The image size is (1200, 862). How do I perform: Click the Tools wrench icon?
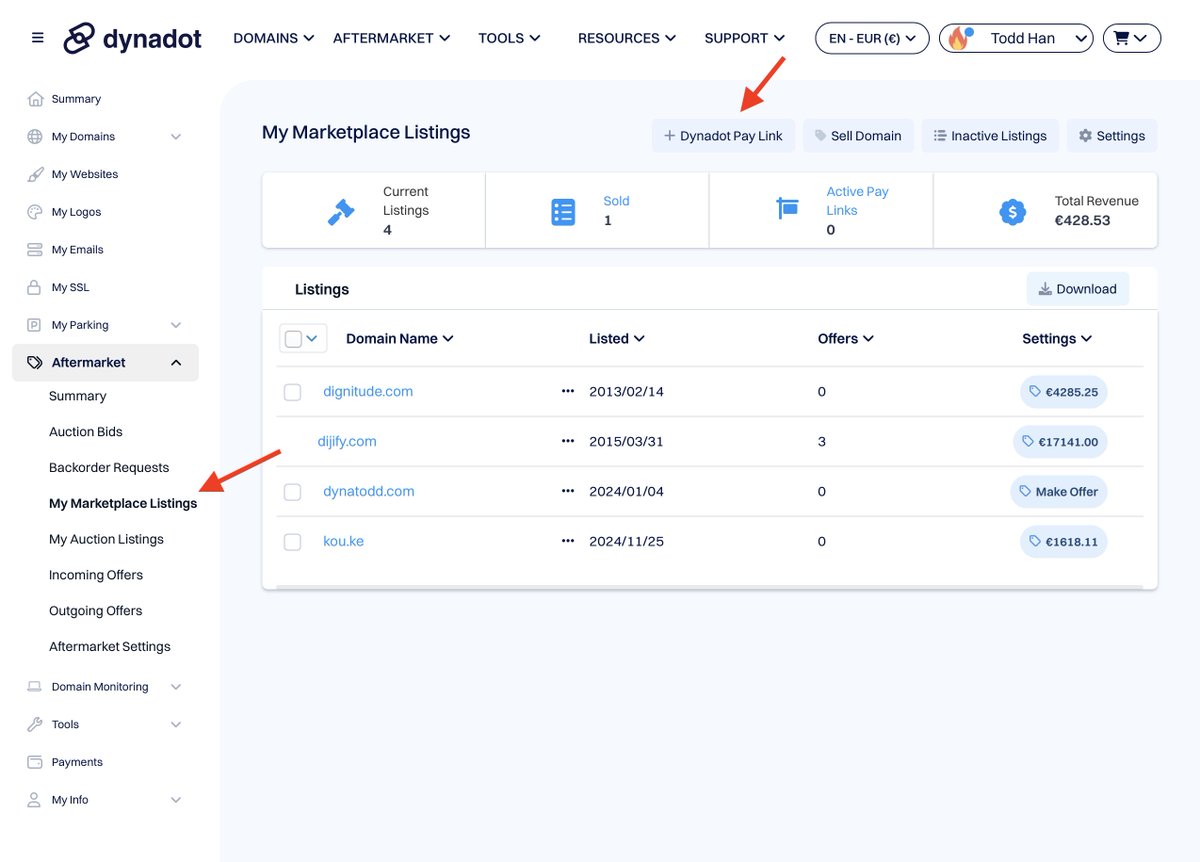35,724
